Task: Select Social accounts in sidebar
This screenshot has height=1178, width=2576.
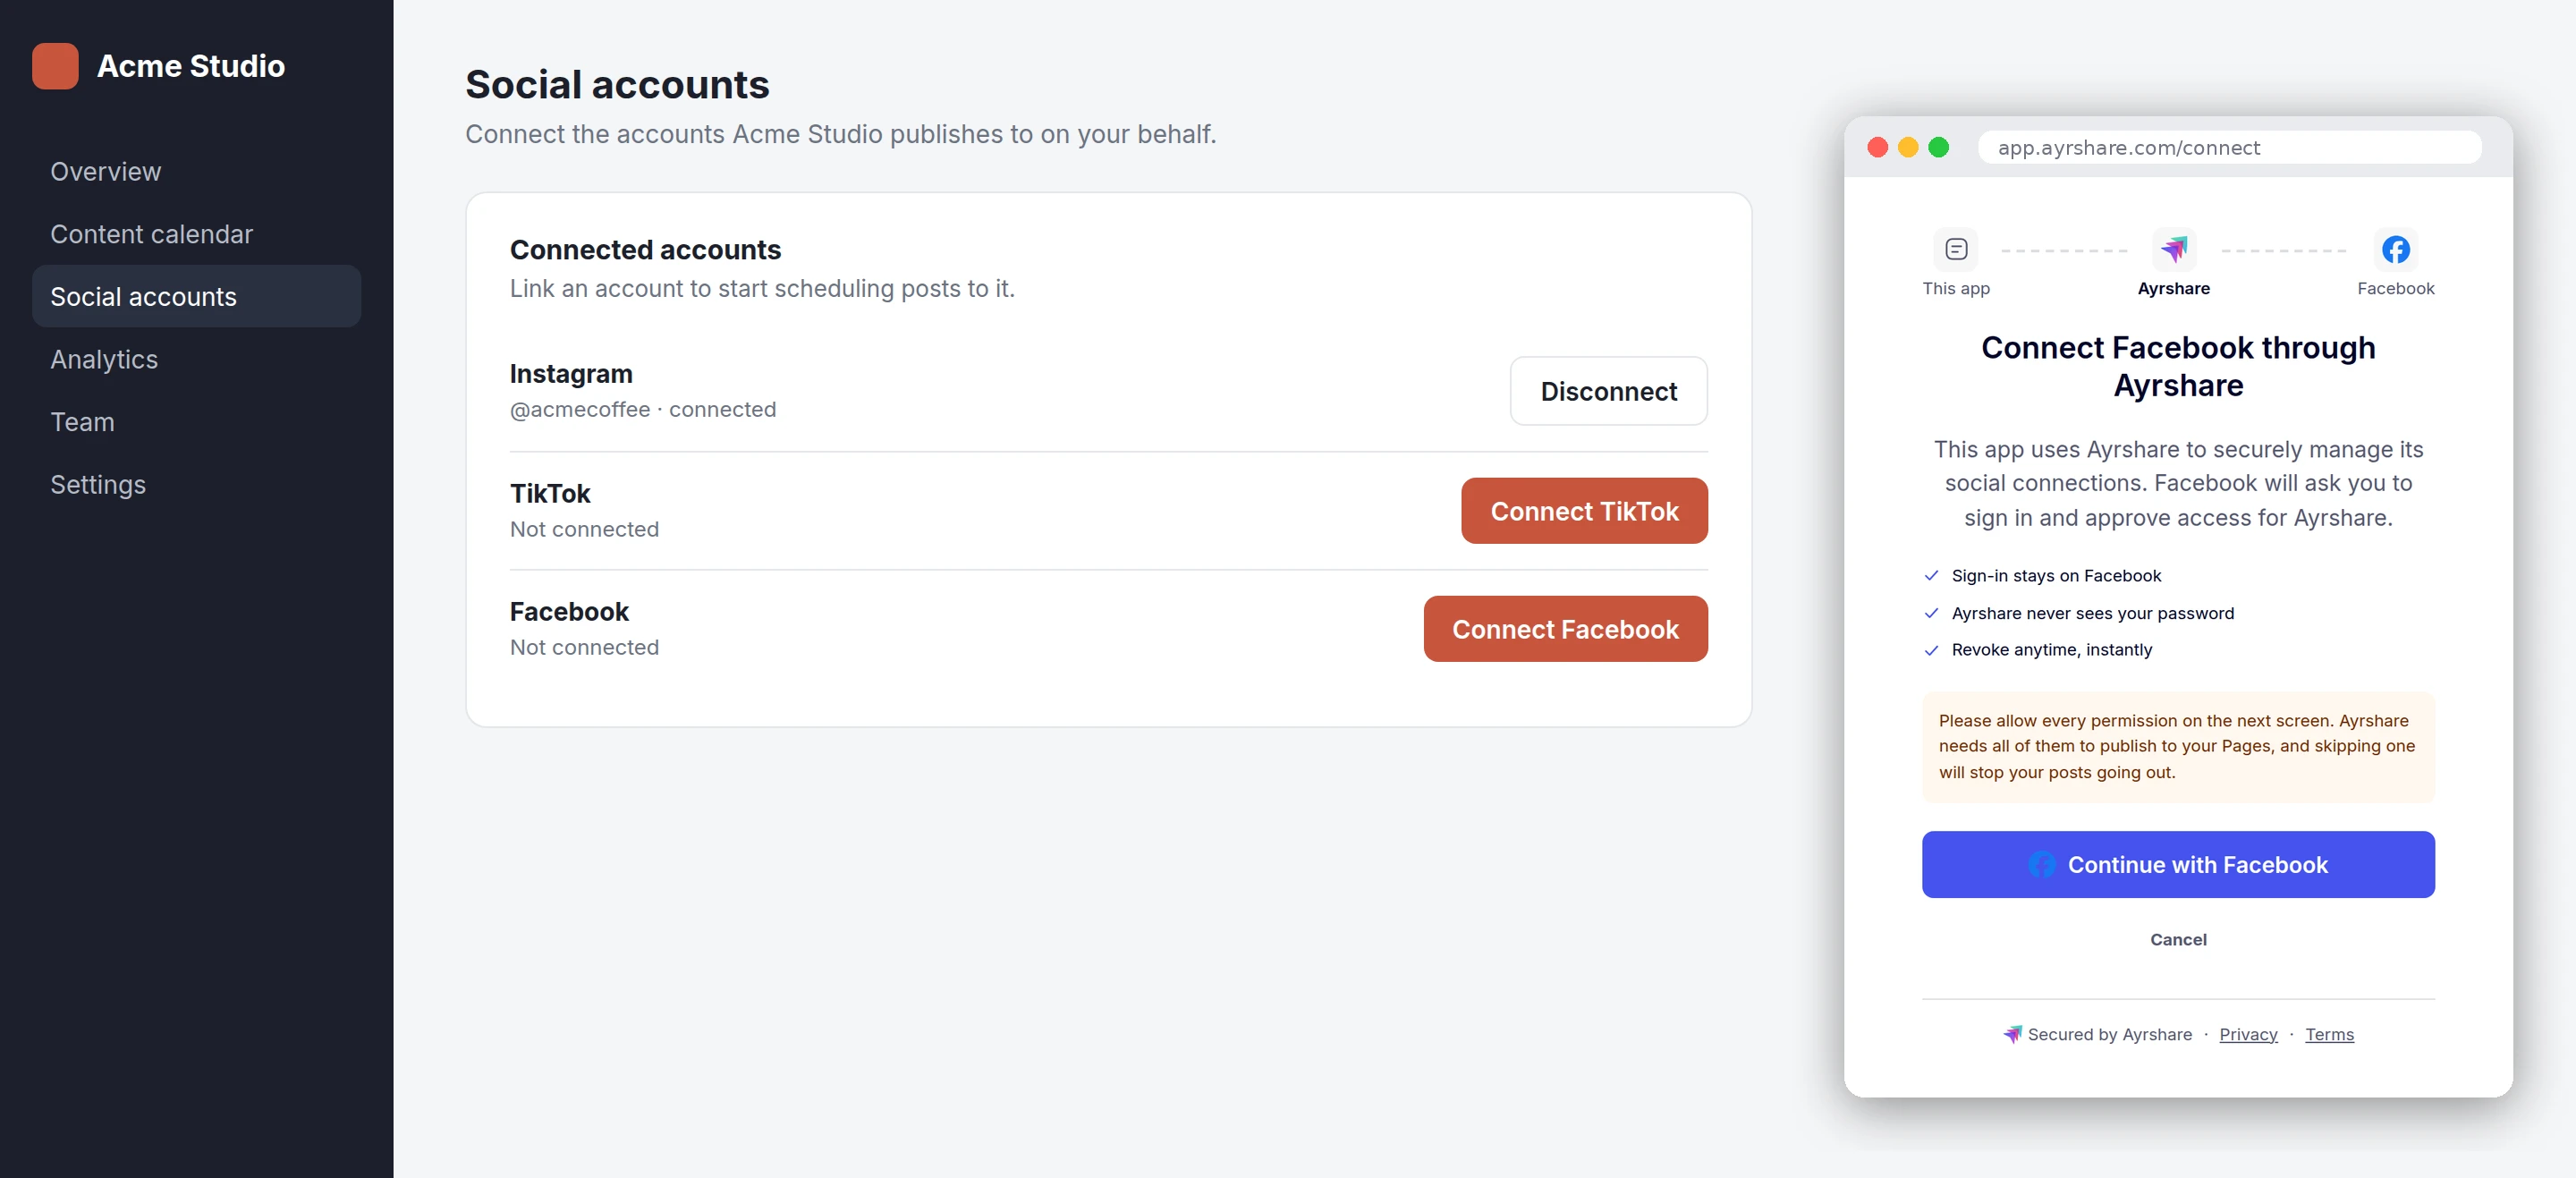Action: 196,296
